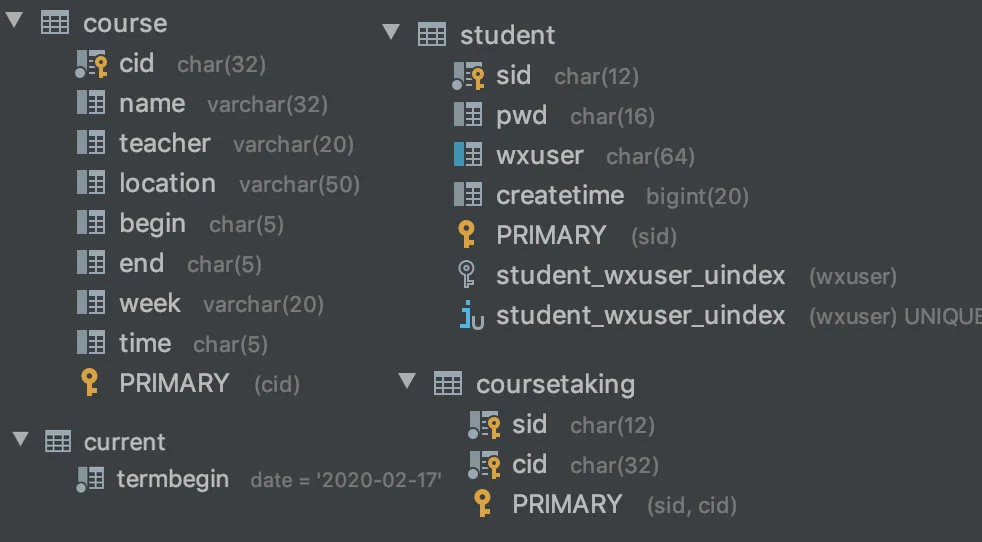The height and width of the screenshot is (542, 982).
Task: Click the gold PRIMARY key icon under student
Action: [x=466, y=234]
